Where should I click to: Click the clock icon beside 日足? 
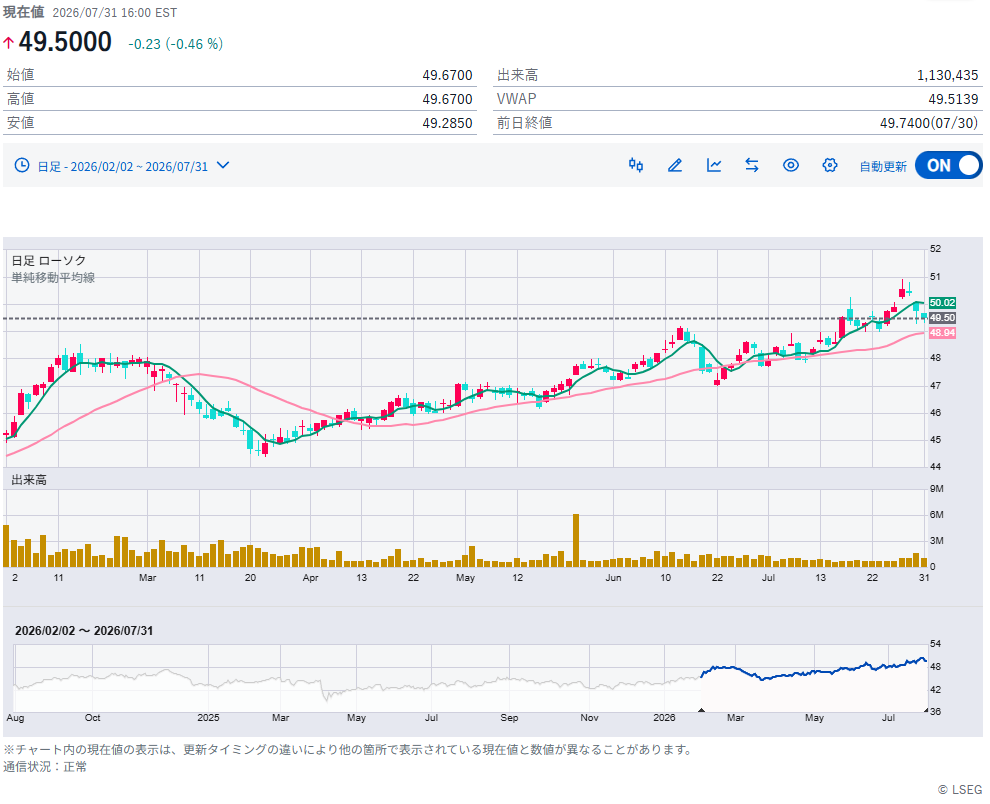[22, 165]
